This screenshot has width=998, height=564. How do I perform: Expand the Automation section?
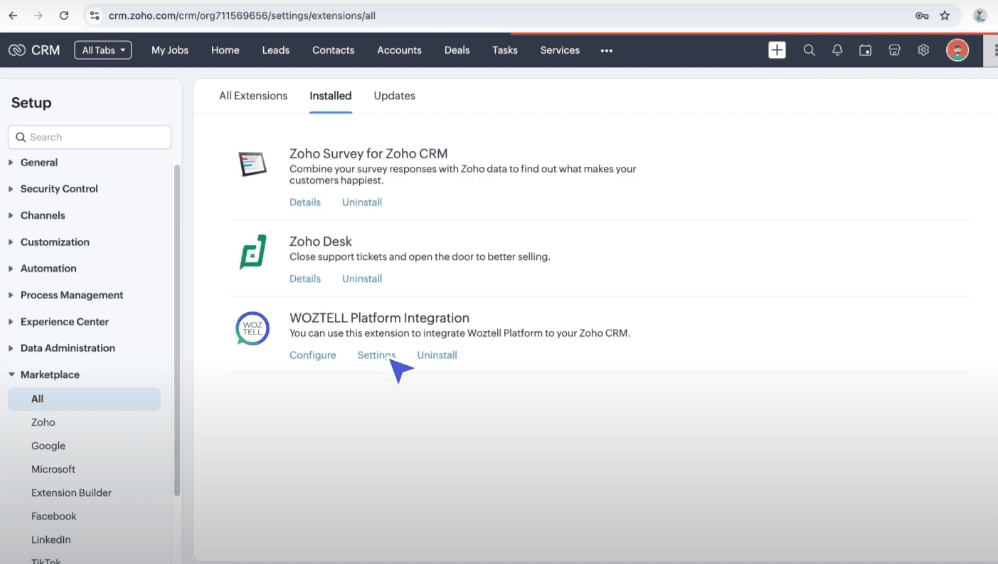[x=48, y=269]
